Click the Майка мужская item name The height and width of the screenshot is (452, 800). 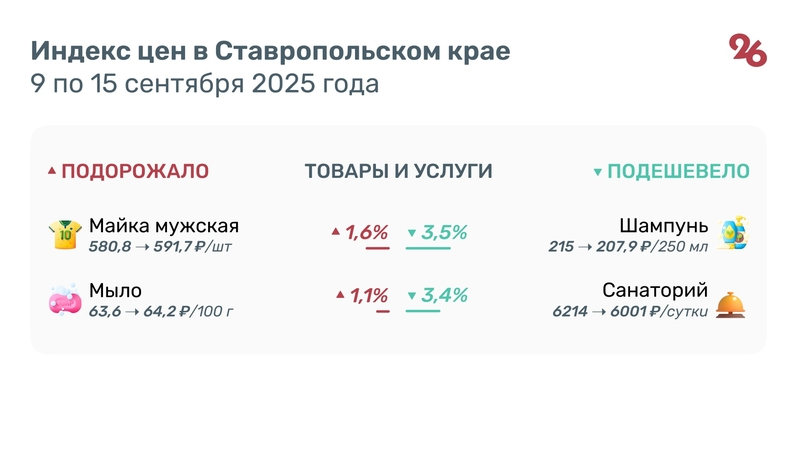coord(164,225)
